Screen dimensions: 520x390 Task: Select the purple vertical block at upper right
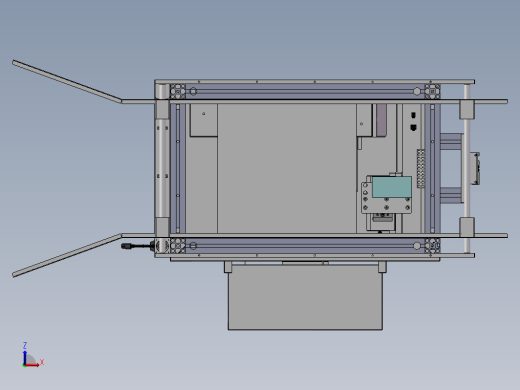pos(381,120)
